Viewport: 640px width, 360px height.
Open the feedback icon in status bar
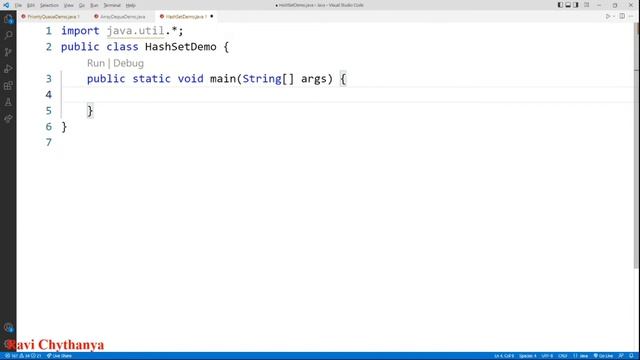click(621, 356)
